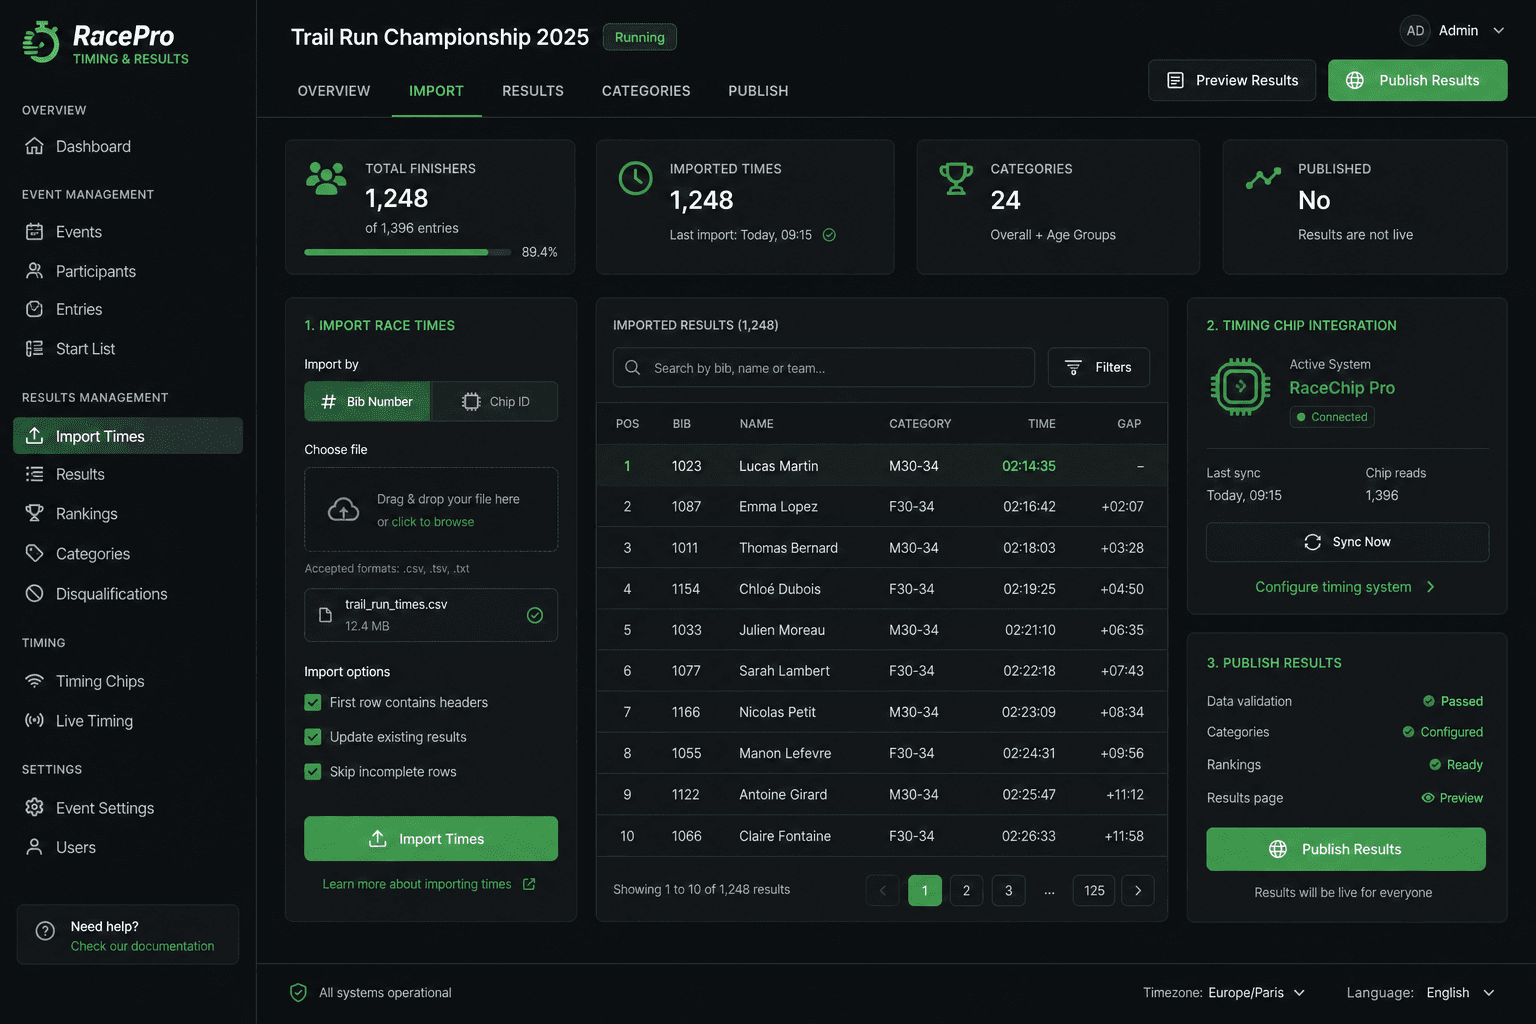
Task: Toggle Update existing results checkbox
Action: pos(313,737)
